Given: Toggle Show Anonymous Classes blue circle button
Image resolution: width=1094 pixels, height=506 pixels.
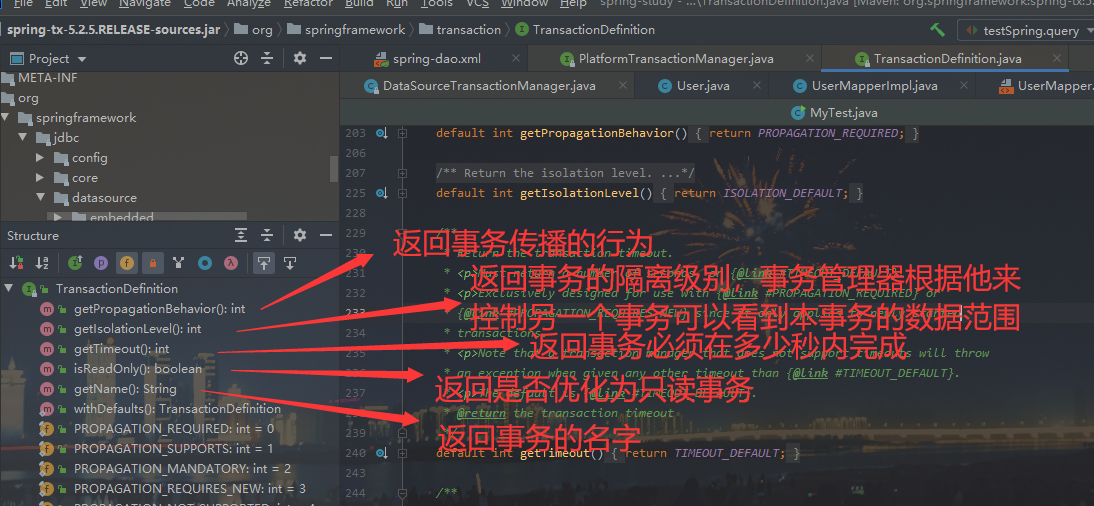Looking at the screenshot, I should [x=204, y=263].
